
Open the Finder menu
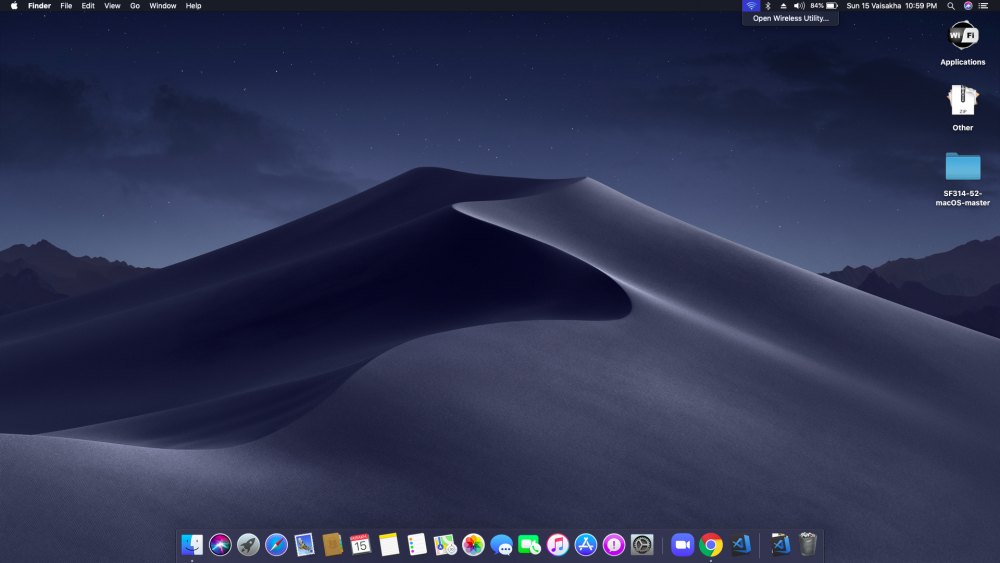click(x=40, y=6)
